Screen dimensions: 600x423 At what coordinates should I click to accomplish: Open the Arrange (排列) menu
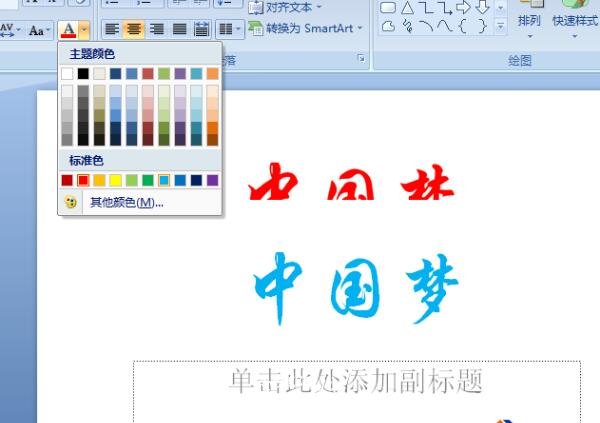(529, 20)
